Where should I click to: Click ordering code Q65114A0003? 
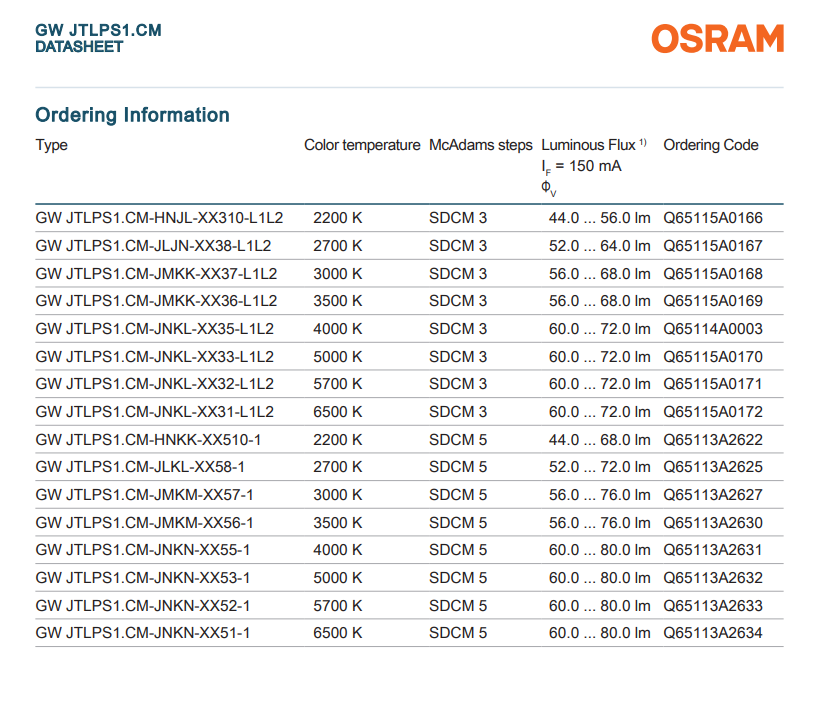pyautogui.click(x=713, y=328)
